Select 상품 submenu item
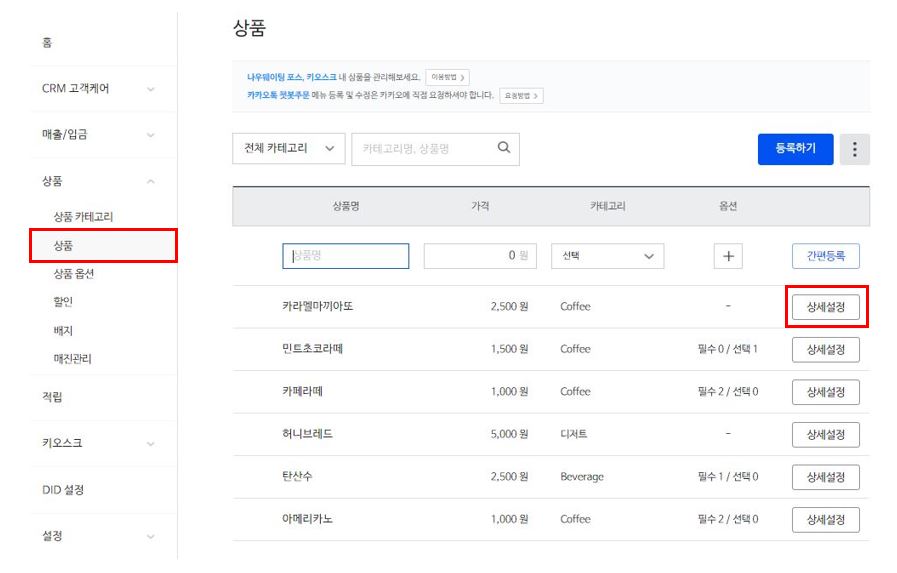The width and height of the screenshot is (897, 573). coord(104,246)
